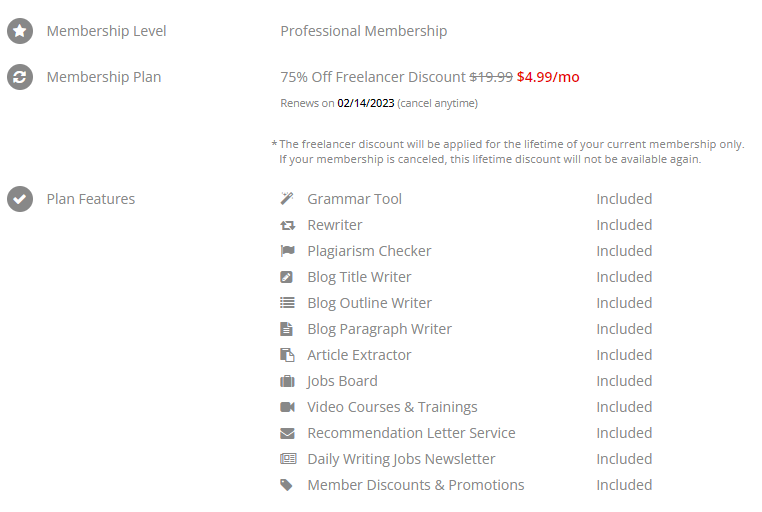The width and height of the screenshot is (762, 512).
Task: Click the refresh Membership Plan icon
Action: tap(20, 77)
